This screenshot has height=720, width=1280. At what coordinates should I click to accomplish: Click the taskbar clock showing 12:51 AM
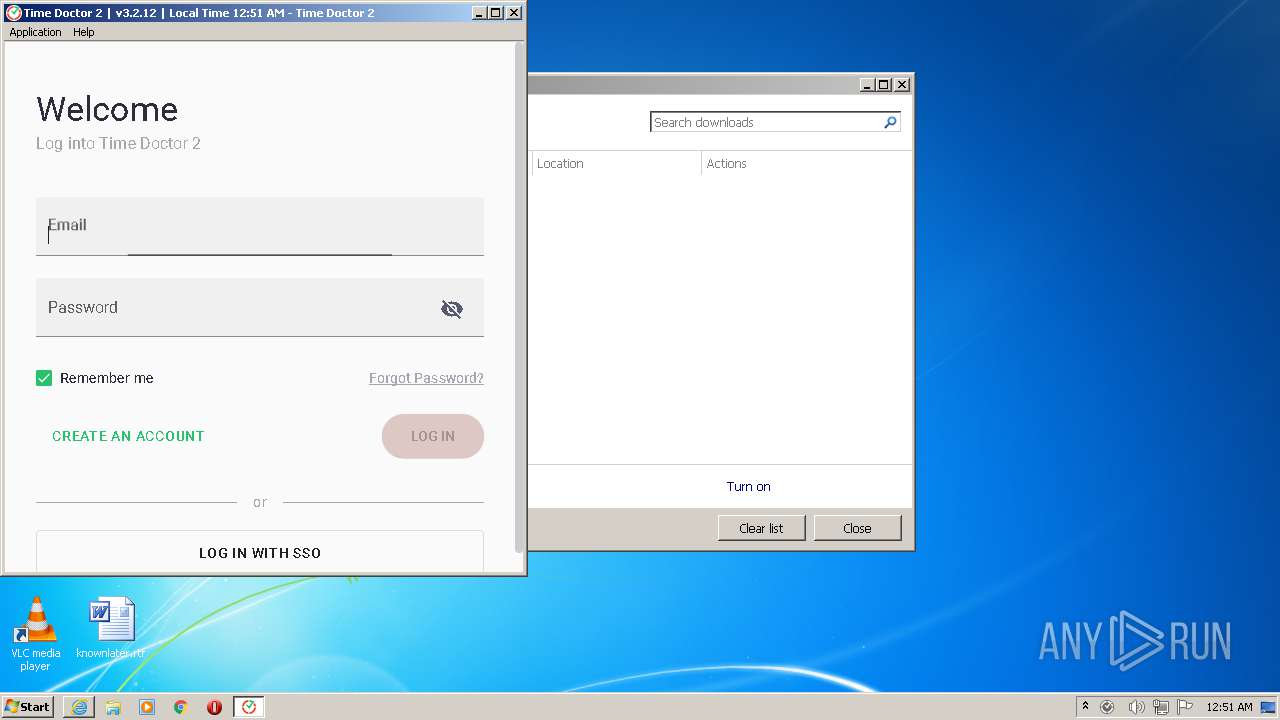1229,707
